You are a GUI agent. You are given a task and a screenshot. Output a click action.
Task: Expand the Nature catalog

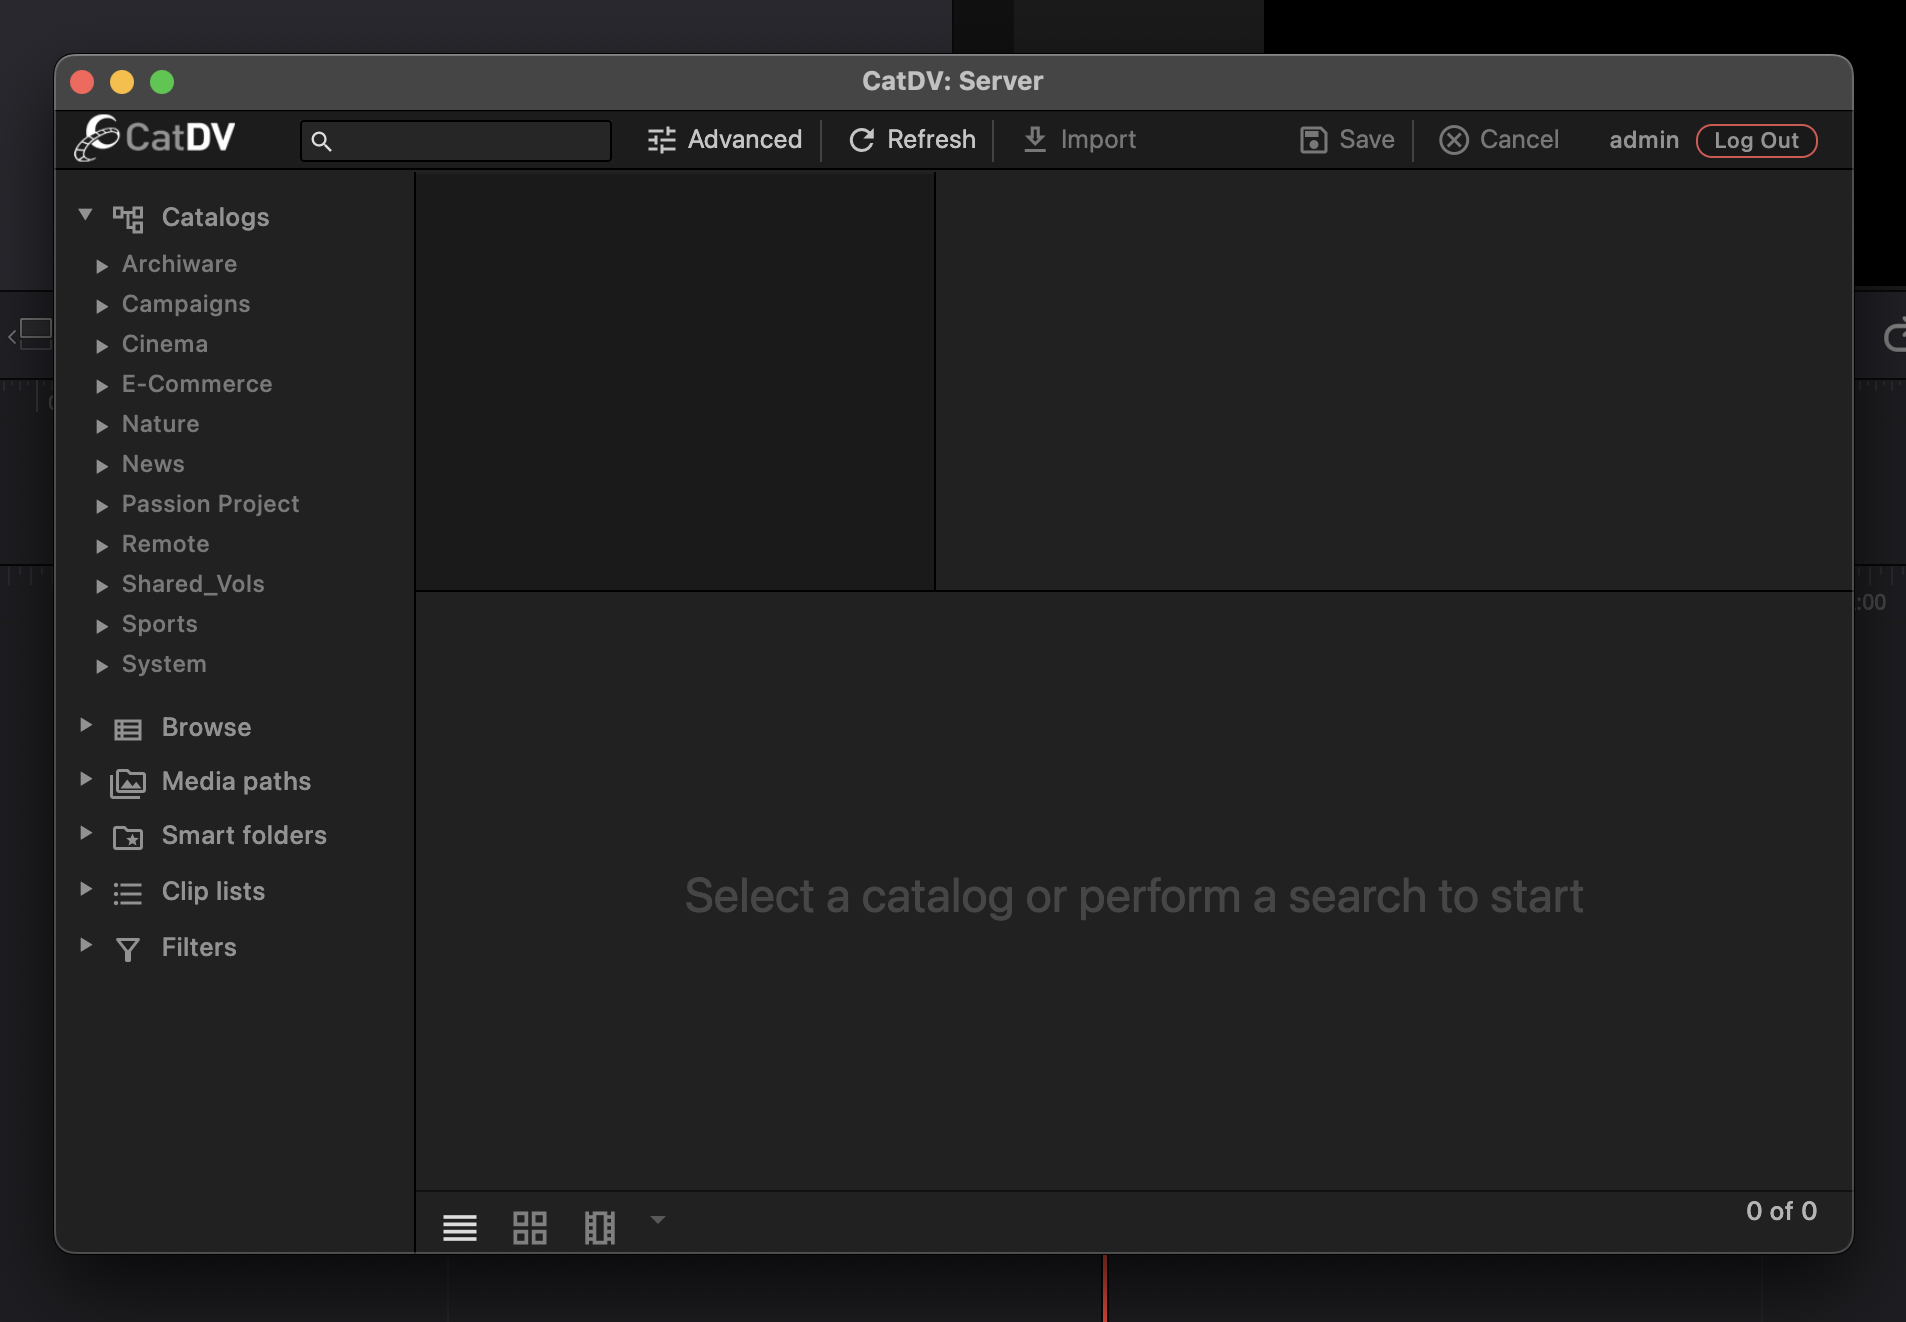point(102,426)
